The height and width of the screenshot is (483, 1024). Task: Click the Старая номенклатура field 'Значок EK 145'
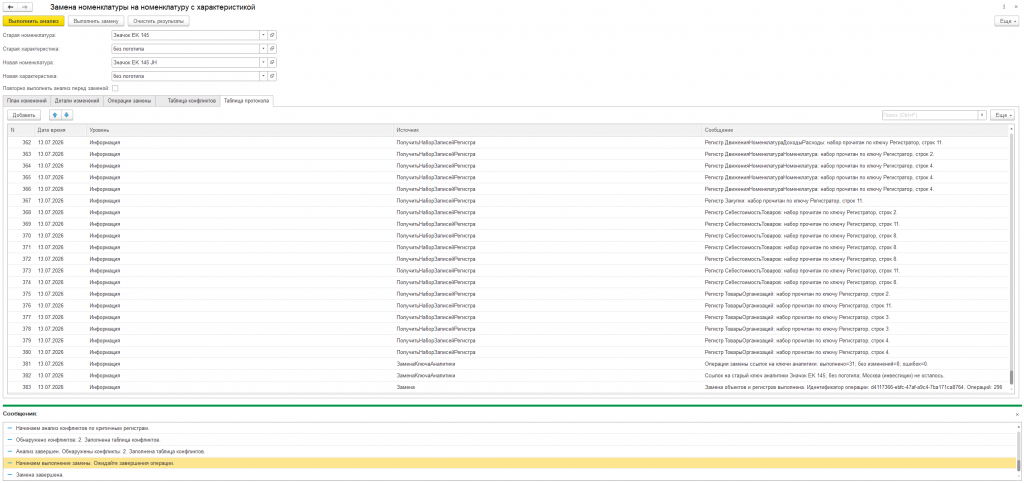click(x=185, y=35)
